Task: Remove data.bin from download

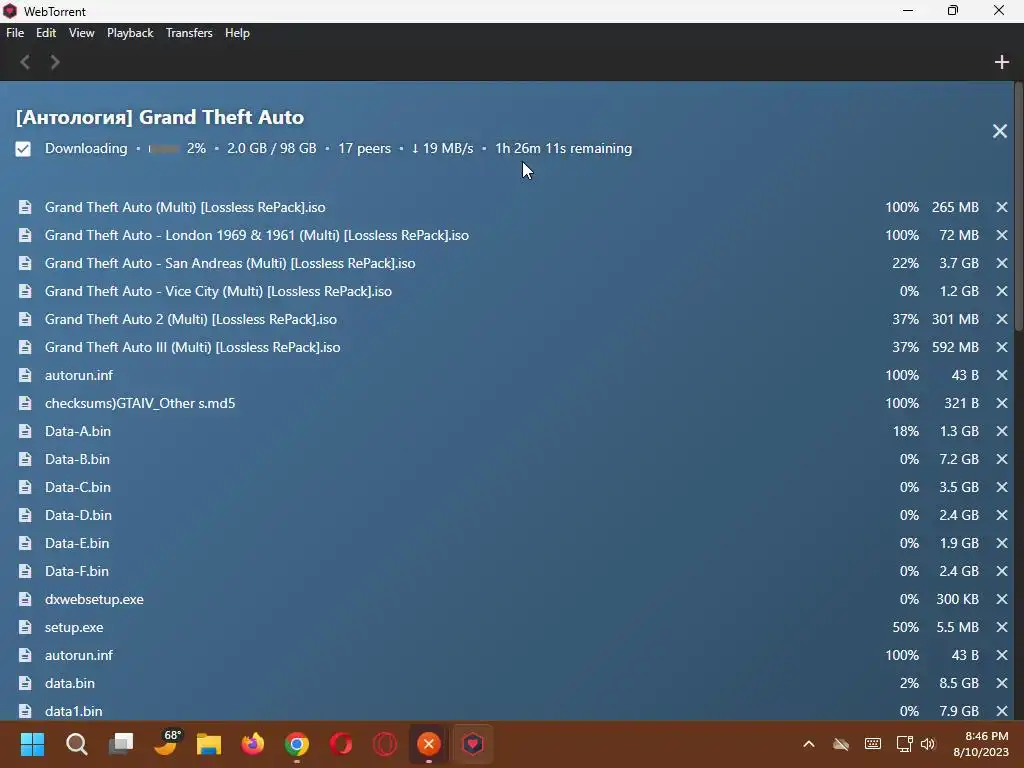Action: [1002, 683]
